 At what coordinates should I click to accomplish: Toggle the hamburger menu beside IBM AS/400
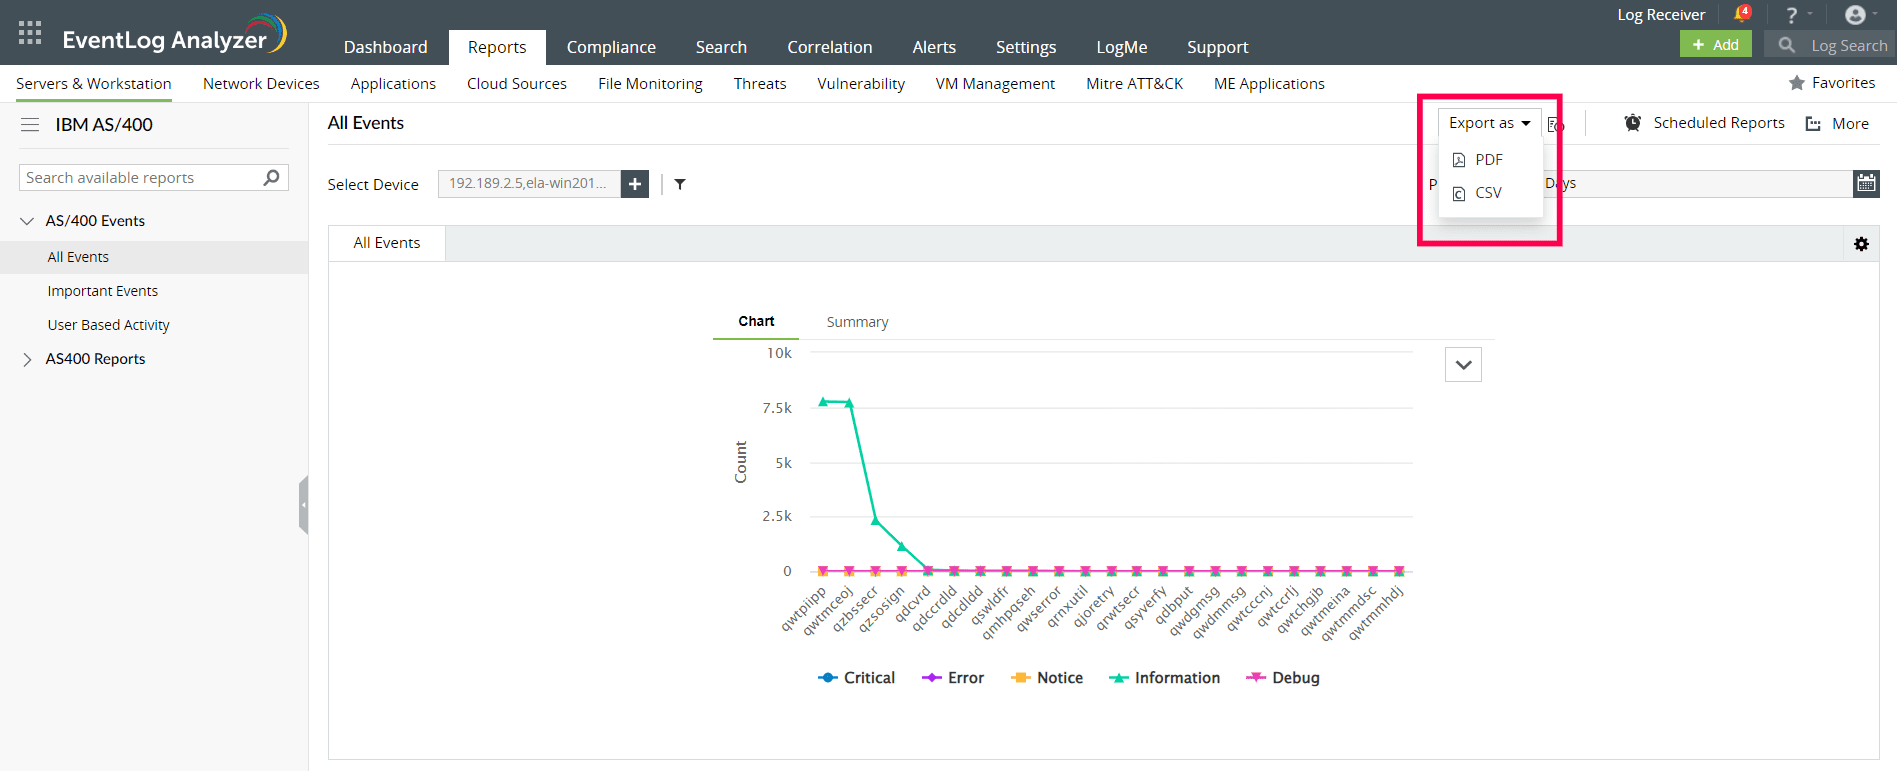click(30, 125)
